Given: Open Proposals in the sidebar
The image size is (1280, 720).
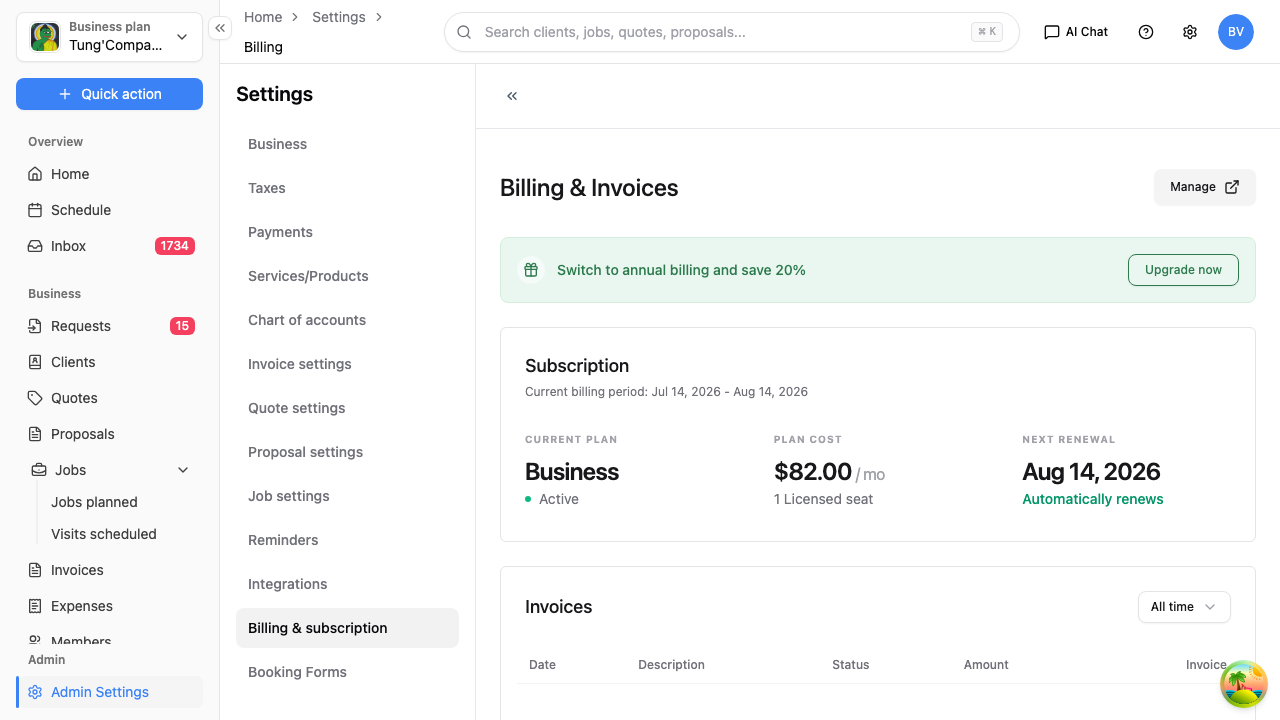Looking at the screenshot, I should click(x=109, y=434).
